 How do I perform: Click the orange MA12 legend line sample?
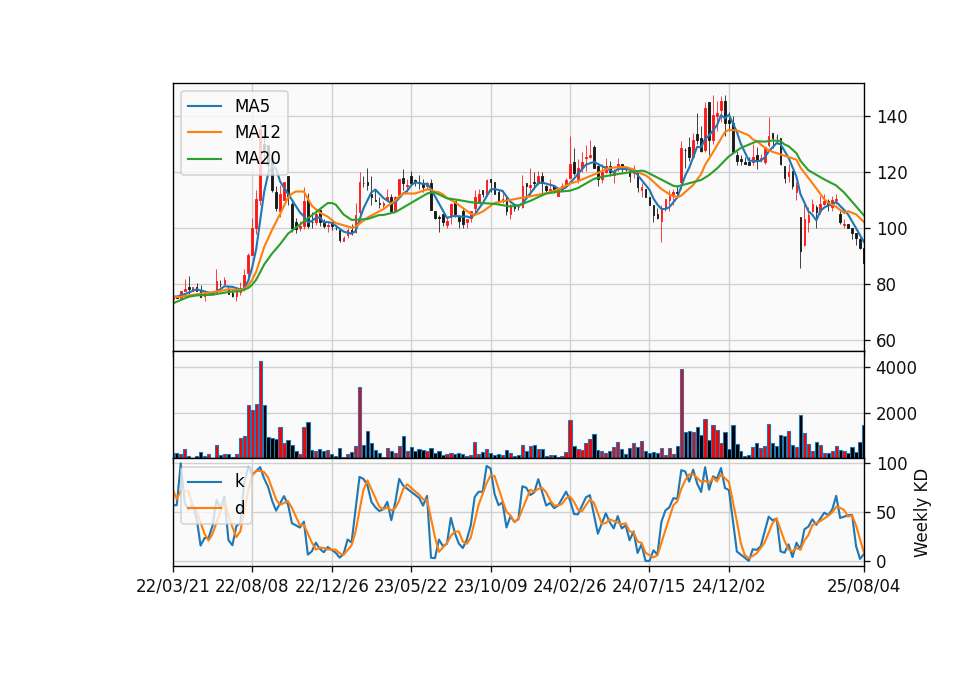pos(204,132)
